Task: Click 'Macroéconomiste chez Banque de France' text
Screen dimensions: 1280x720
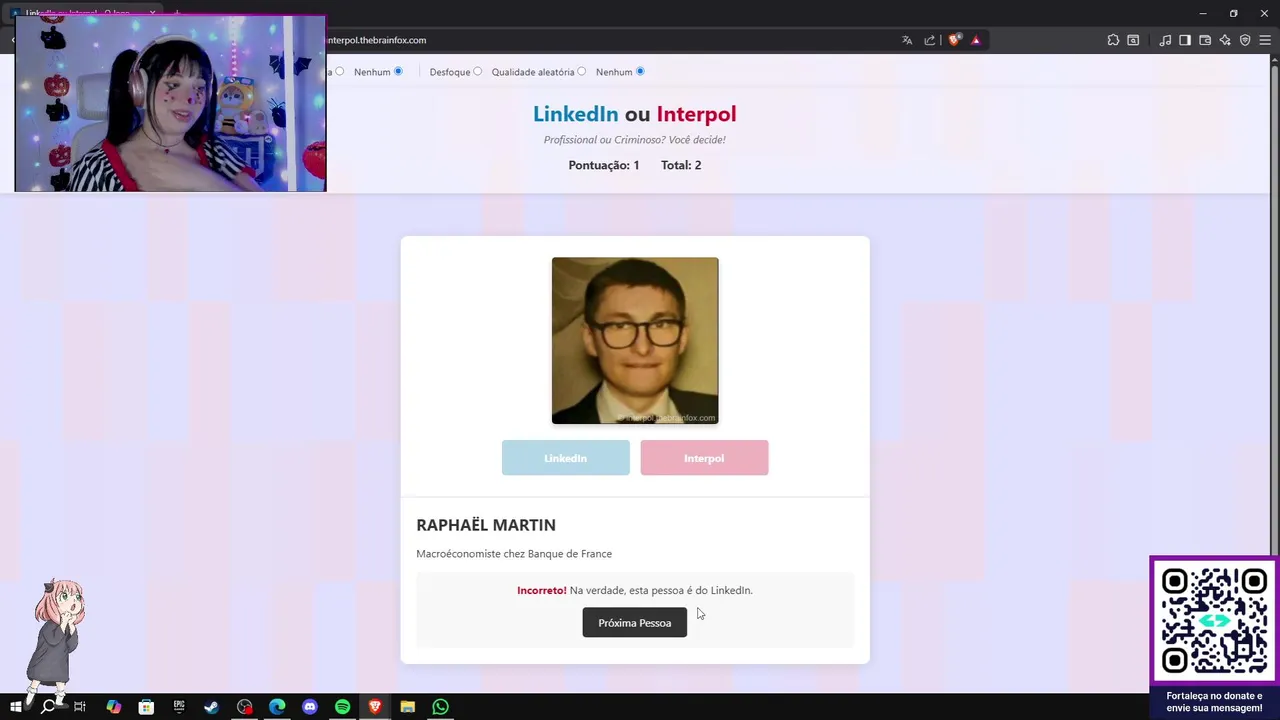Action: pyautogui.click(x=514, y=554)
